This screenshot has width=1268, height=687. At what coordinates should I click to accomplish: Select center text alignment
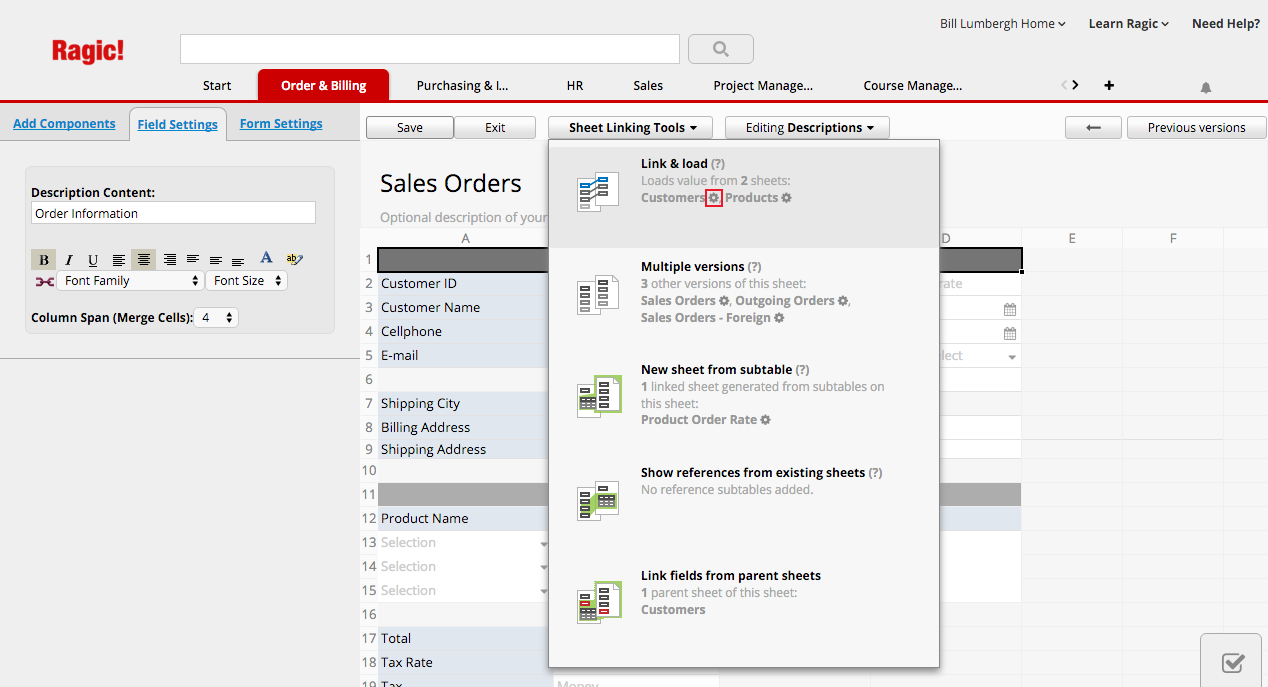point(144,260)
